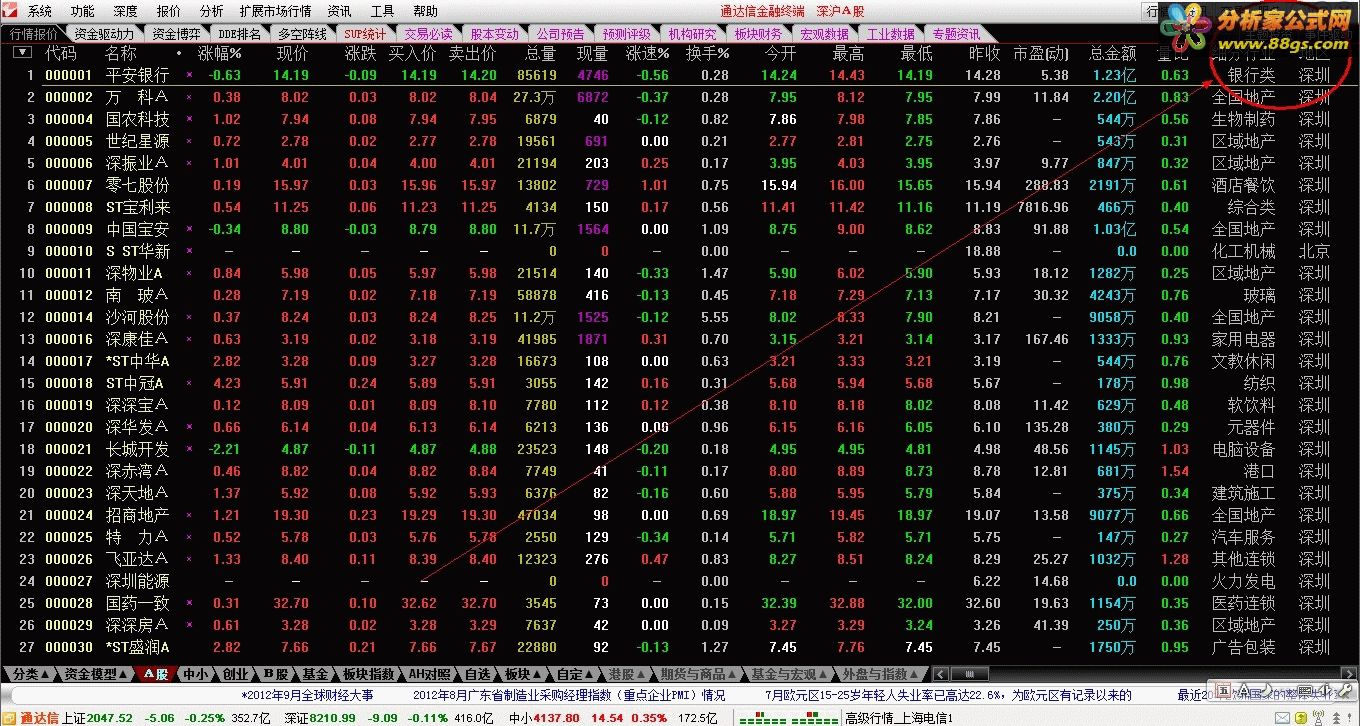1360x726 pixels.
Task: Select the 基金 bottom tab
Action: (314, 674)
